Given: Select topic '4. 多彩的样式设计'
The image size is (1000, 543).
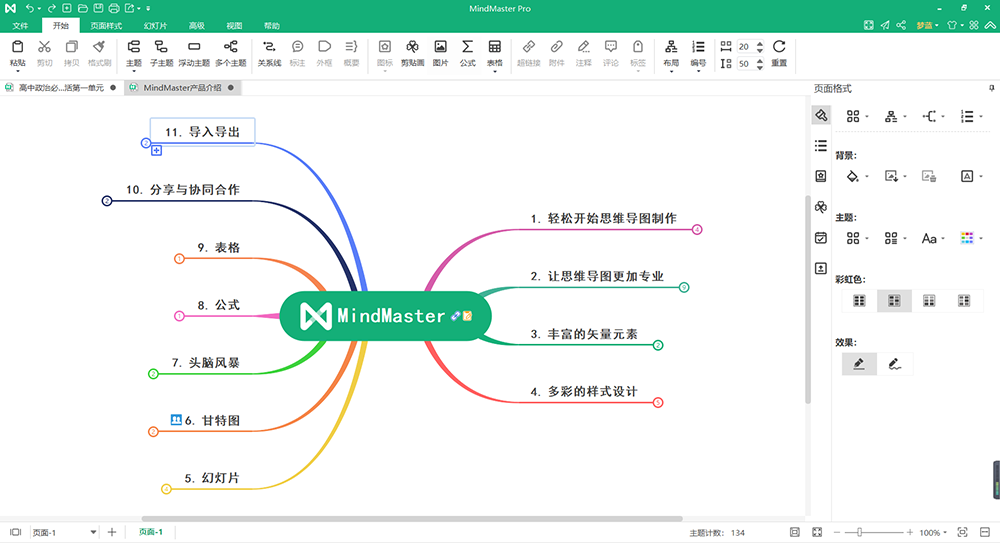Looking at the screenshot, I should 584,391.
